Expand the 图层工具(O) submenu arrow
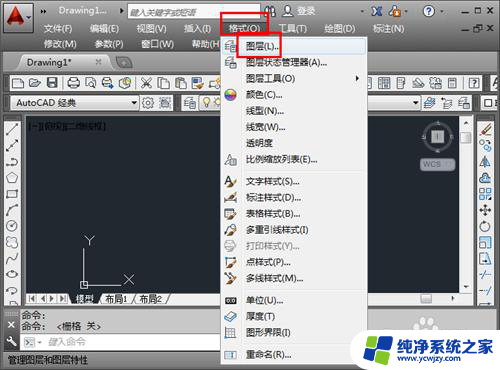 357,78
